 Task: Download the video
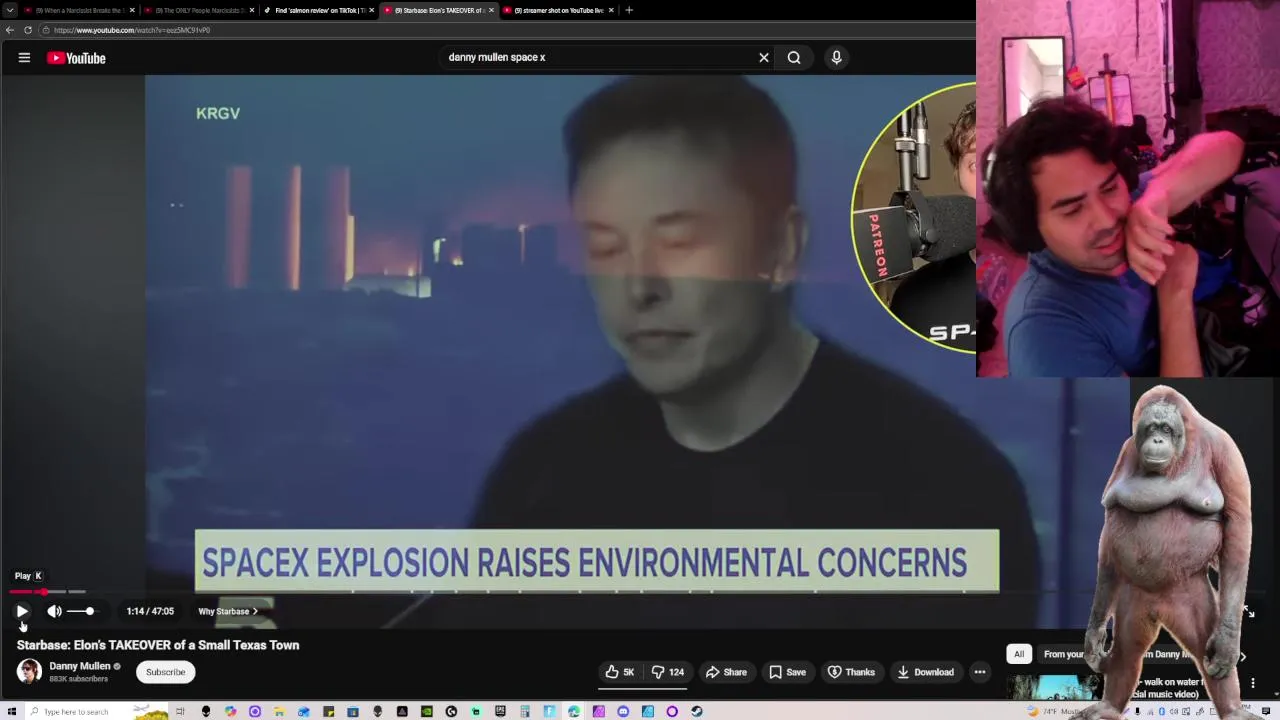[x=925, y=672]
